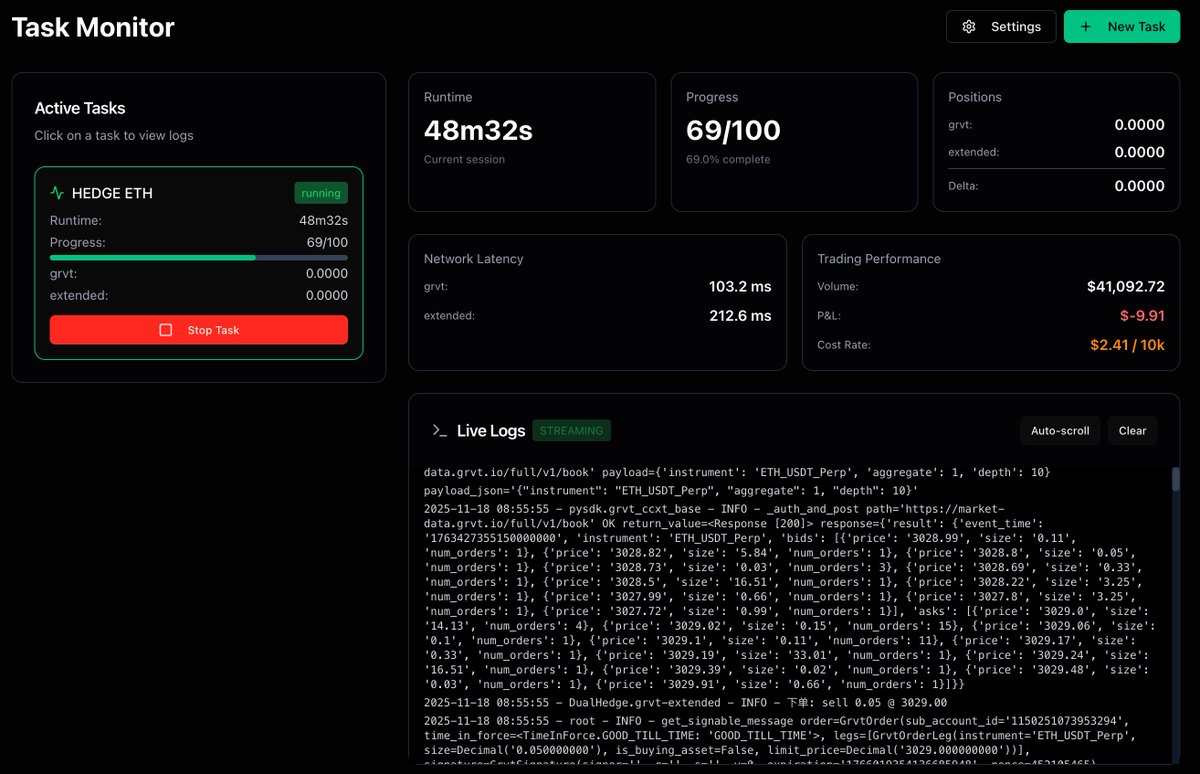Click the 69/100 value in HEDGE ETH card
The height and width of the screenshot is (774, 1200).
coord(327,243)
